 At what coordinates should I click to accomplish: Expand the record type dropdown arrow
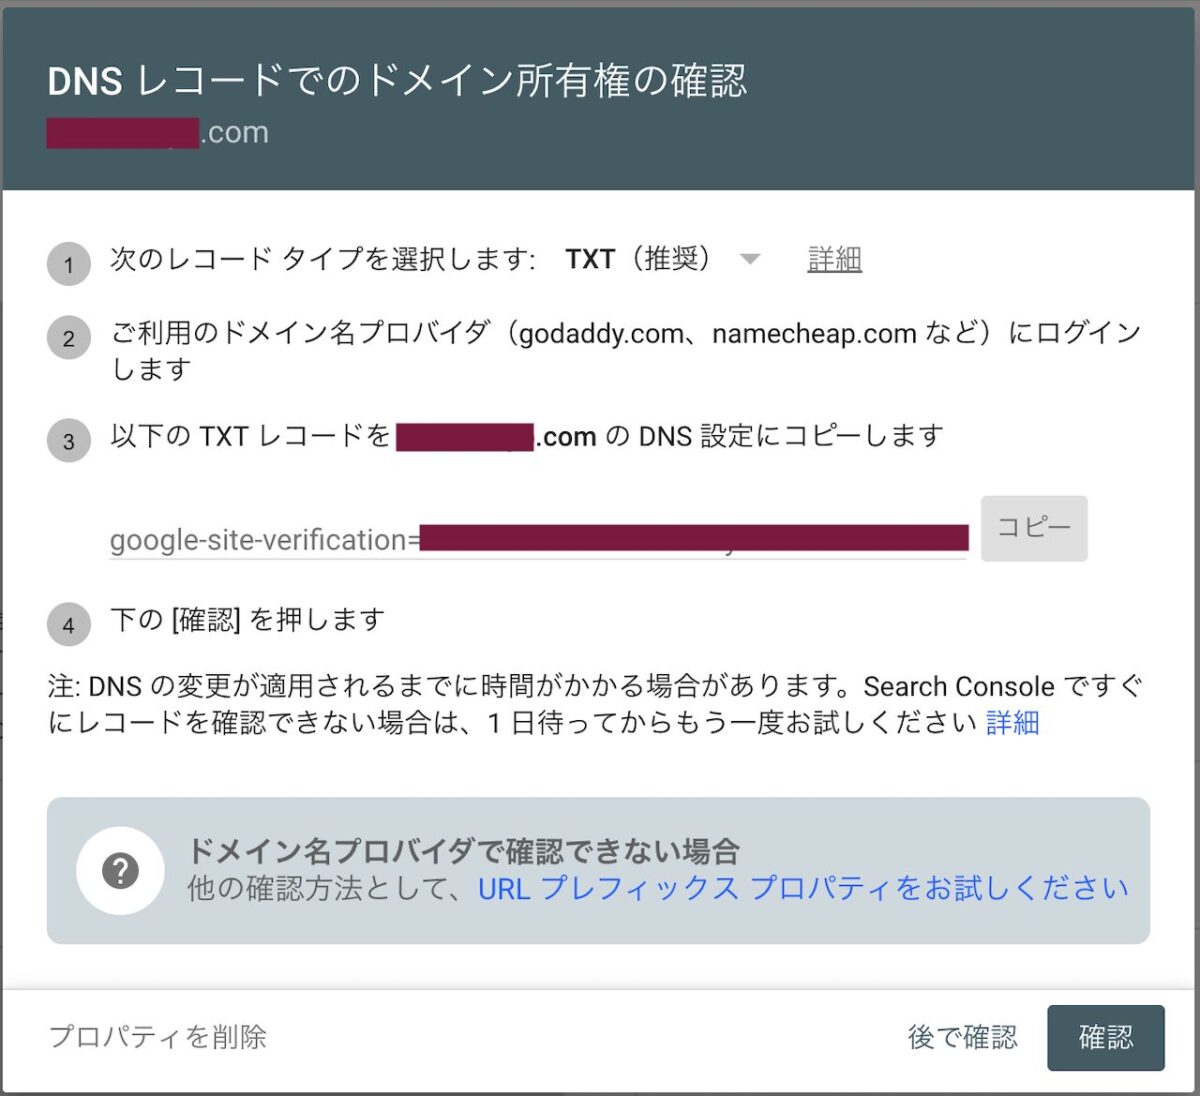[750, 260]
